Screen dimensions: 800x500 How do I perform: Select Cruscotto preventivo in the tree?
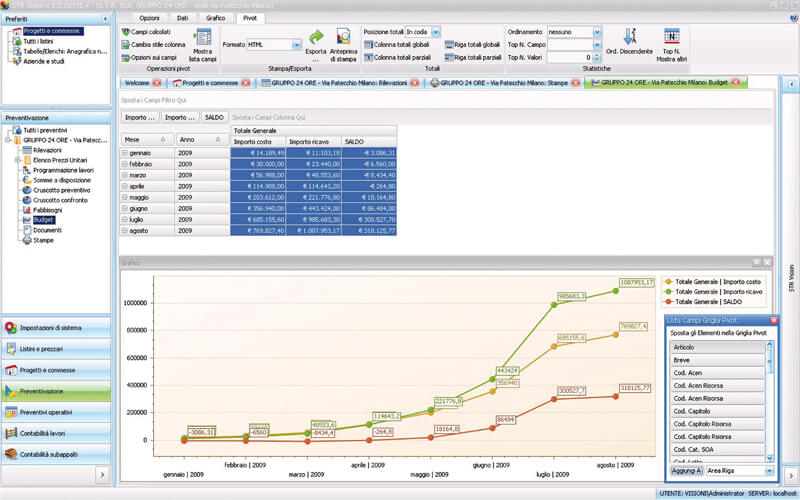[61, 190]
